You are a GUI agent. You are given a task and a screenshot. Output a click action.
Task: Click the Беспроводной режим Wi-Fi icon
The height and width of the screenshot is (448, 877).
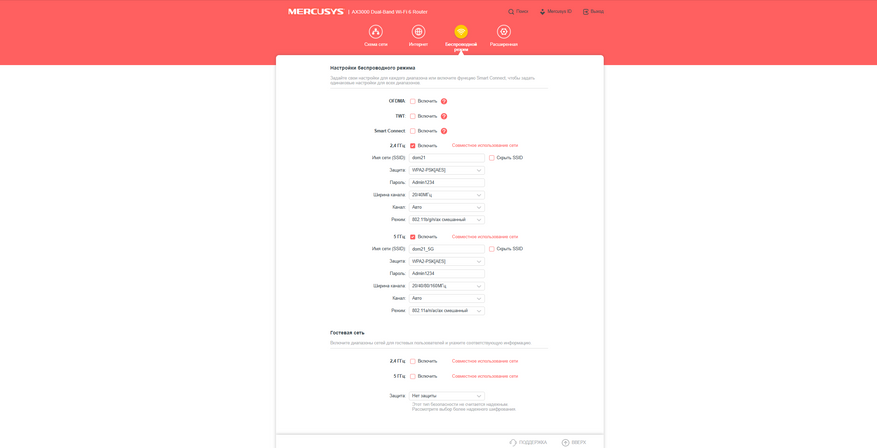[461, 32]
